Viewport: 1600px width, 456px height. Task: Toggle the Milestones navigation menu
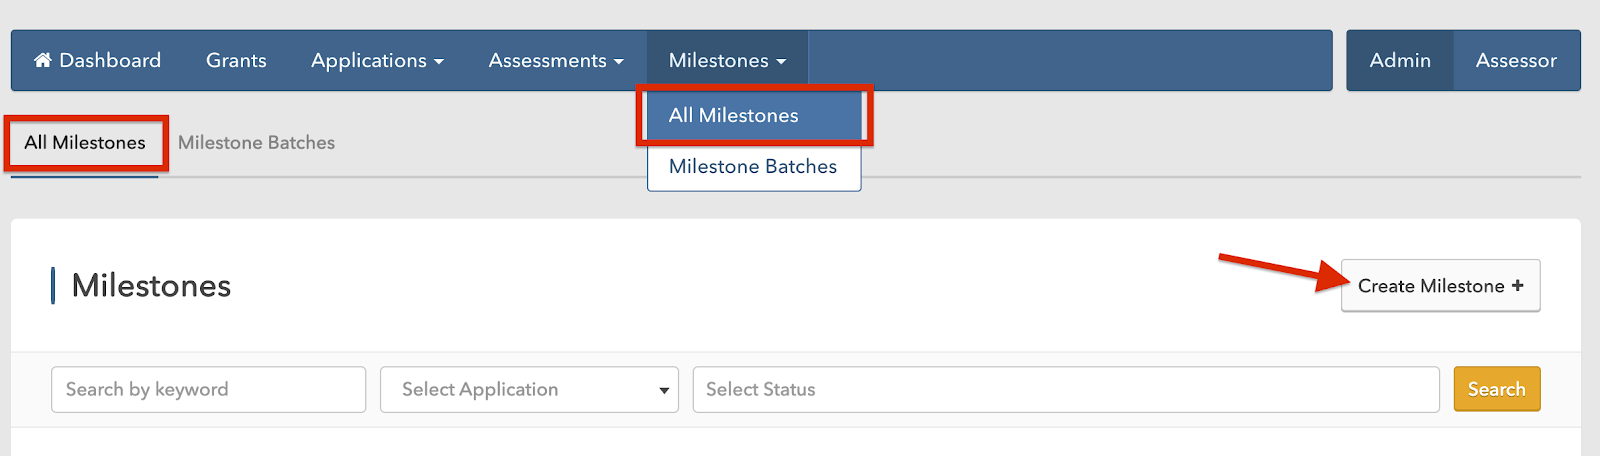(727, 60)
